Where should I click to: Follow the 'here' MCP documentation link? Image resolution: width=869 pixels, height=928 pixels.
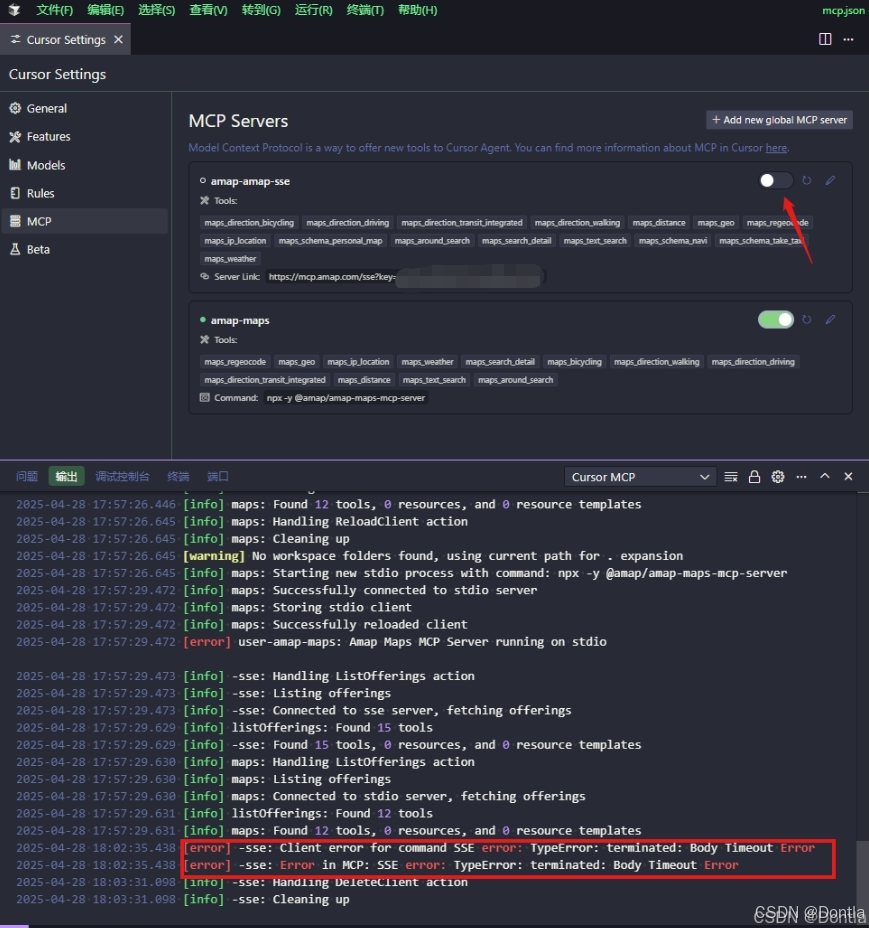click(776, 148)
